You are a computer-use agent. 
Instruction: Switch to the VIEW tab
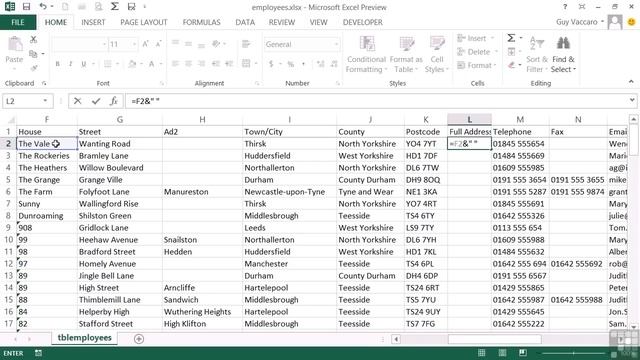318,22
